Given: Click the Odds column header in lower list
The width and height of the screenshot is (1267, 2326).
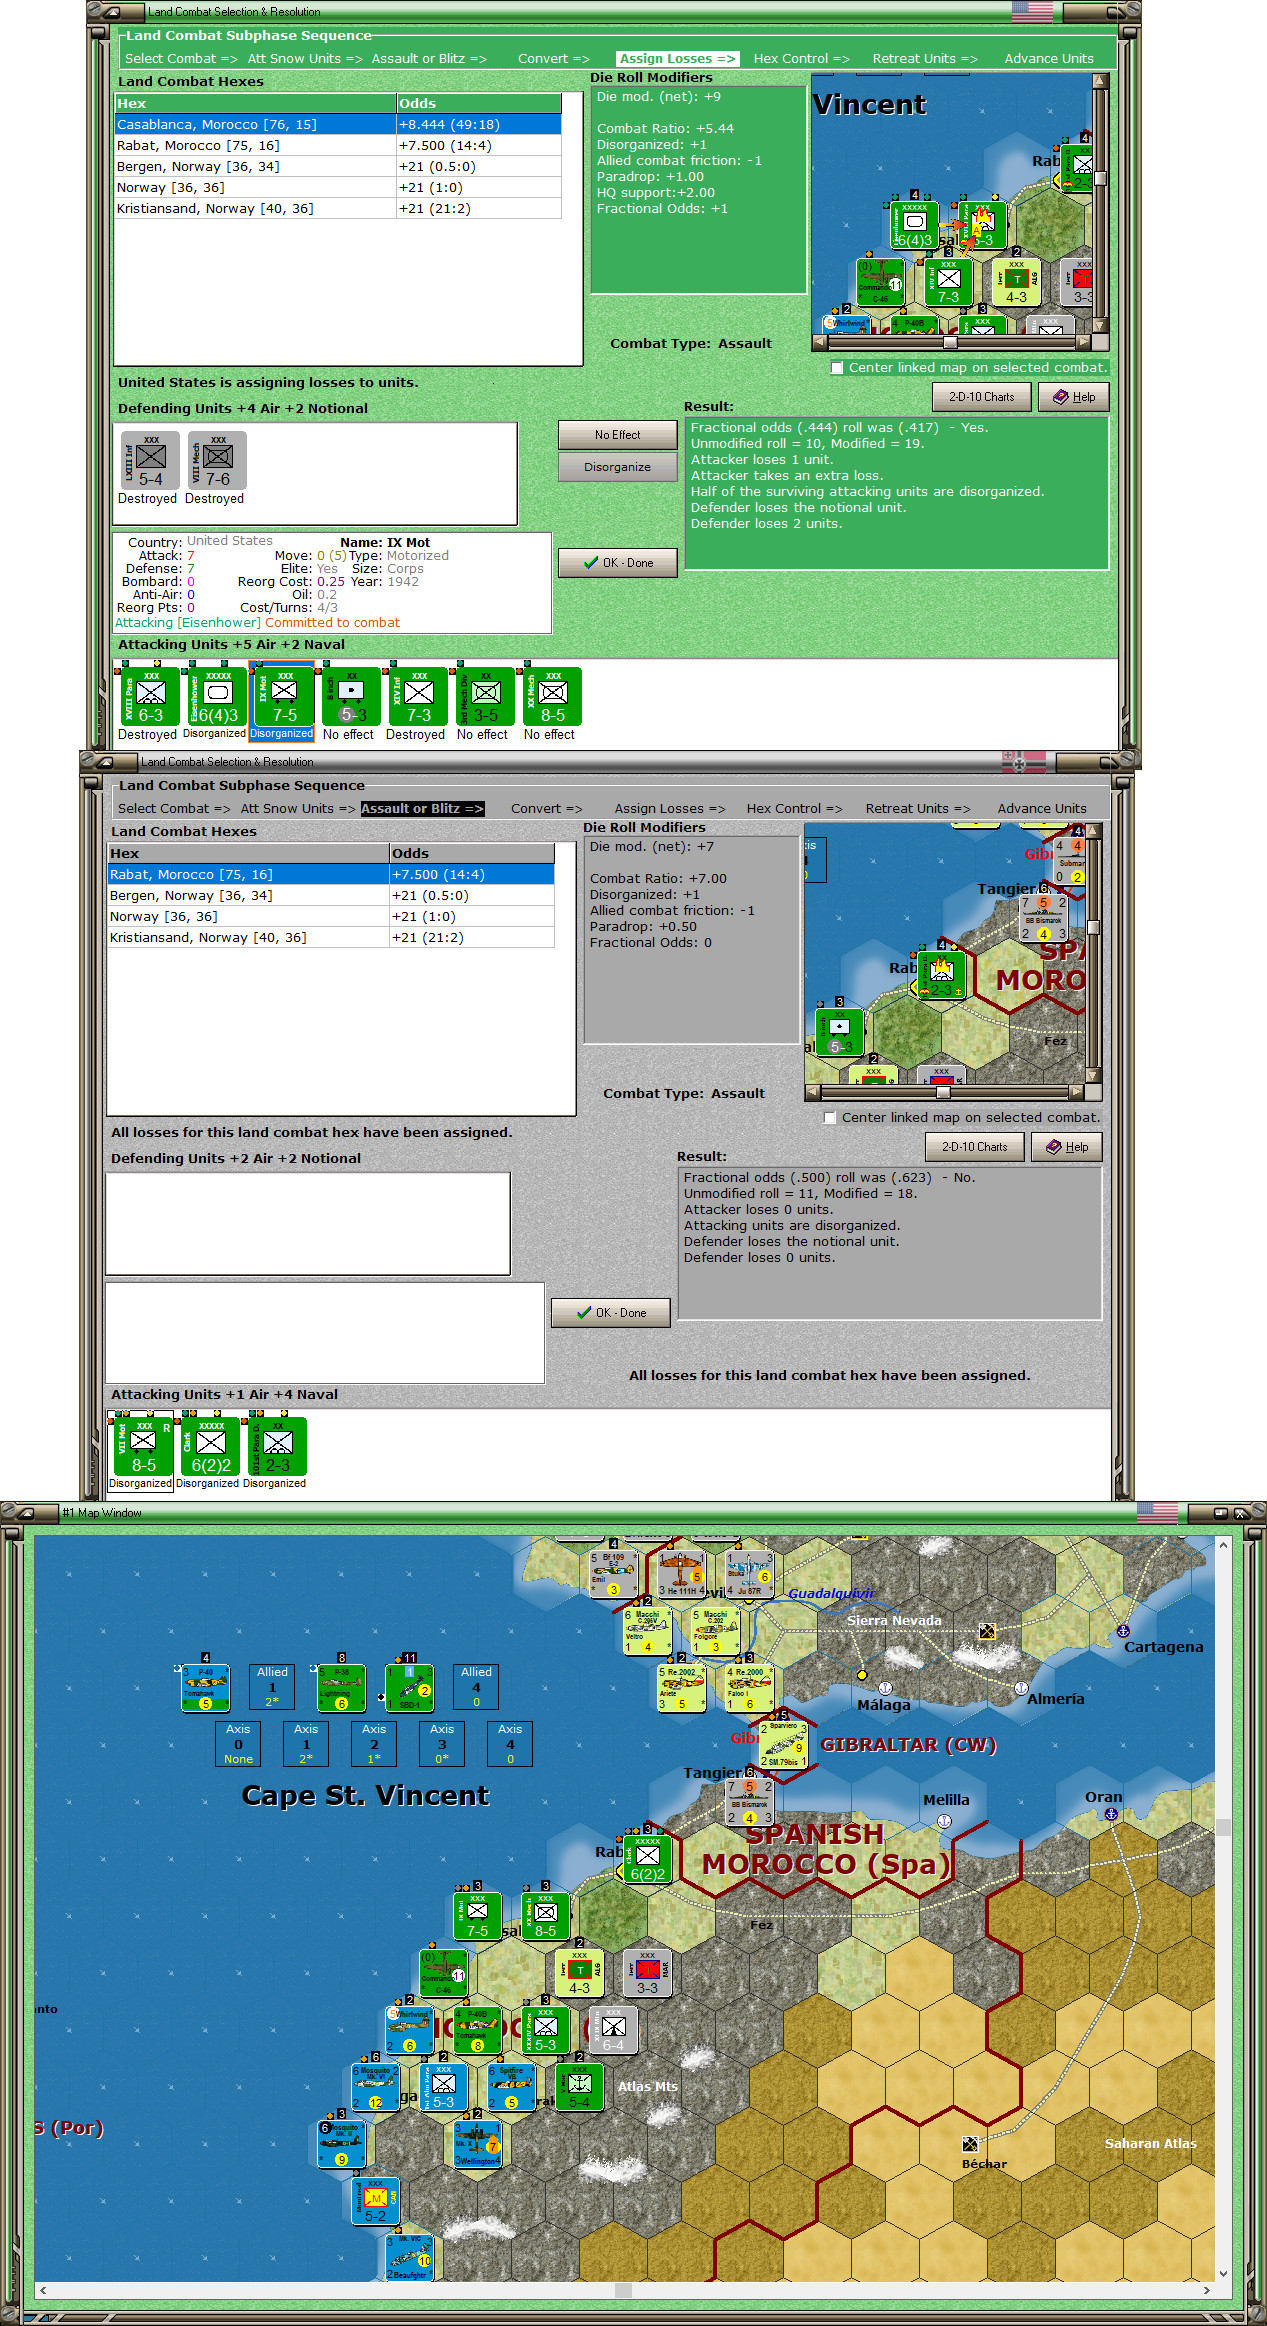Looking at the screenshot, I should 472,854.
